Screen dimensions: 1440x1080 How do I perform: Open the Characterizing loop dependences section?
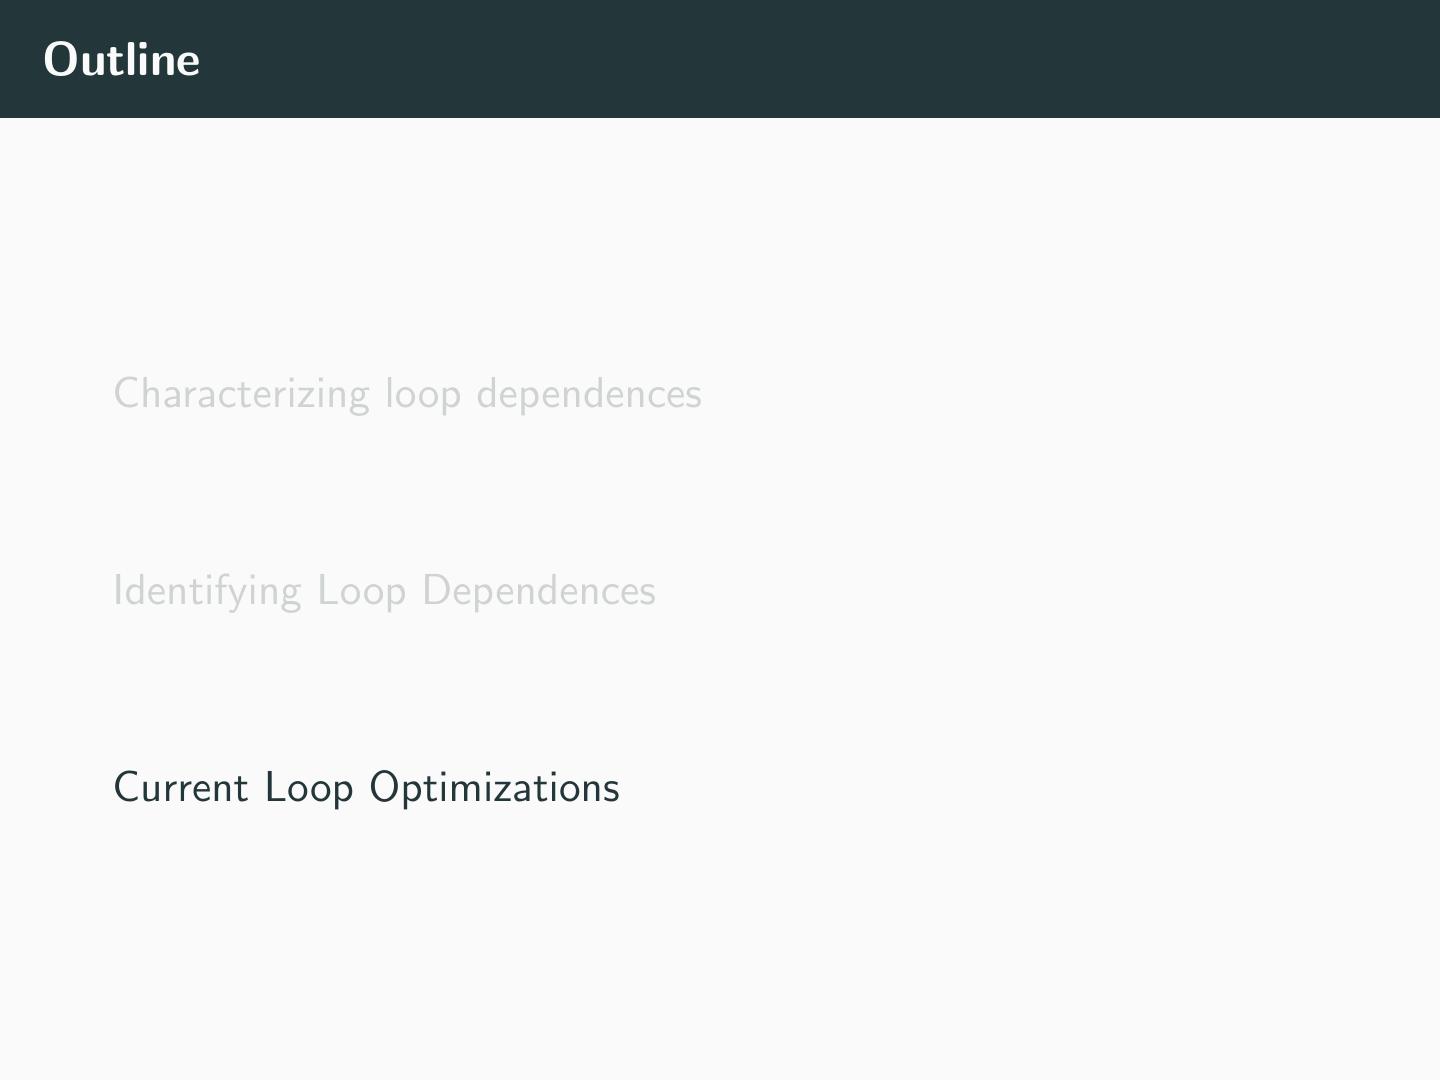407,394
